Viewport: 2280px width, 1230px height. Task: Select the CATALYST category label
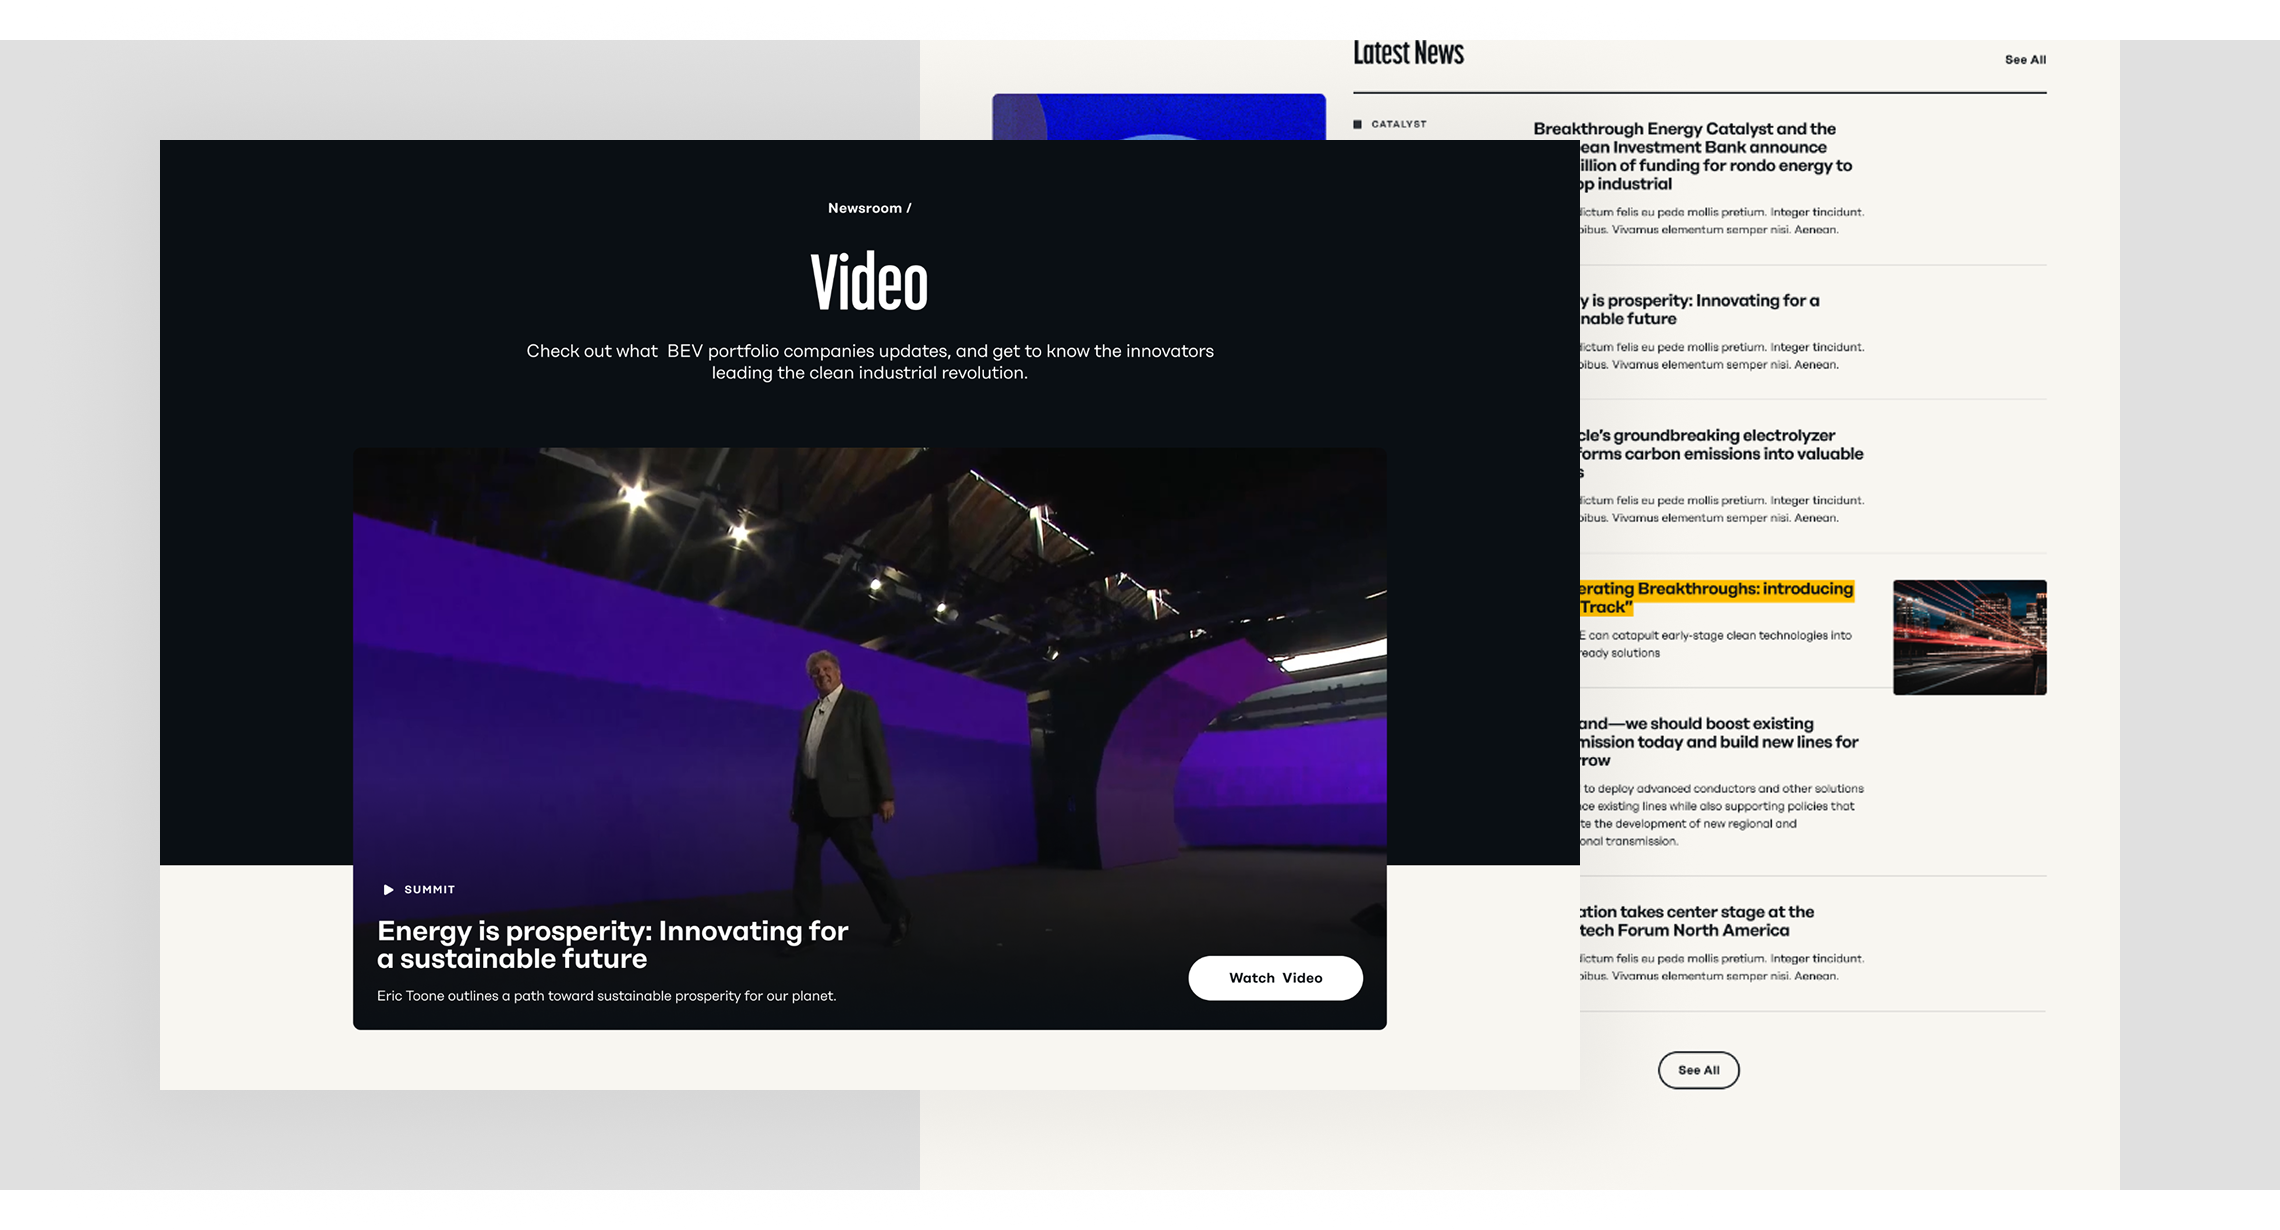(1398, 124)
